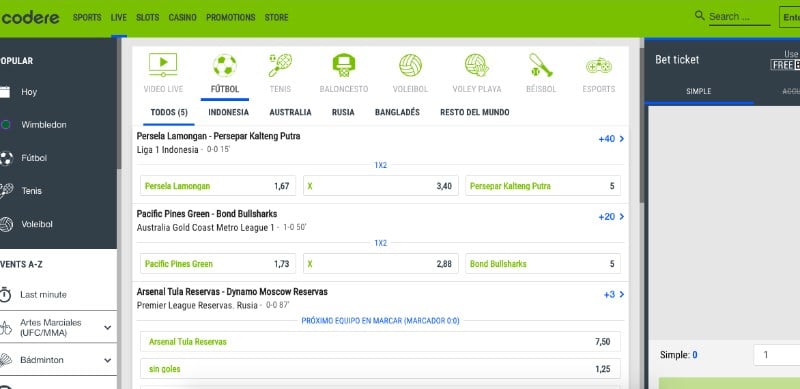Click the sidebar Fútbol ball icon
Viewport: 800px width, 389px height.
point(6,158)
